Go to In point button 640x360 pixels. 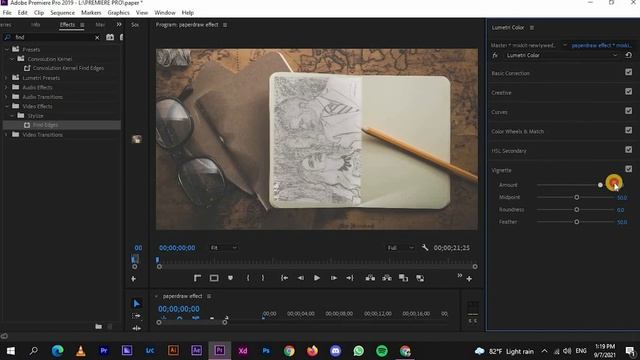click(x=284, y=278)
